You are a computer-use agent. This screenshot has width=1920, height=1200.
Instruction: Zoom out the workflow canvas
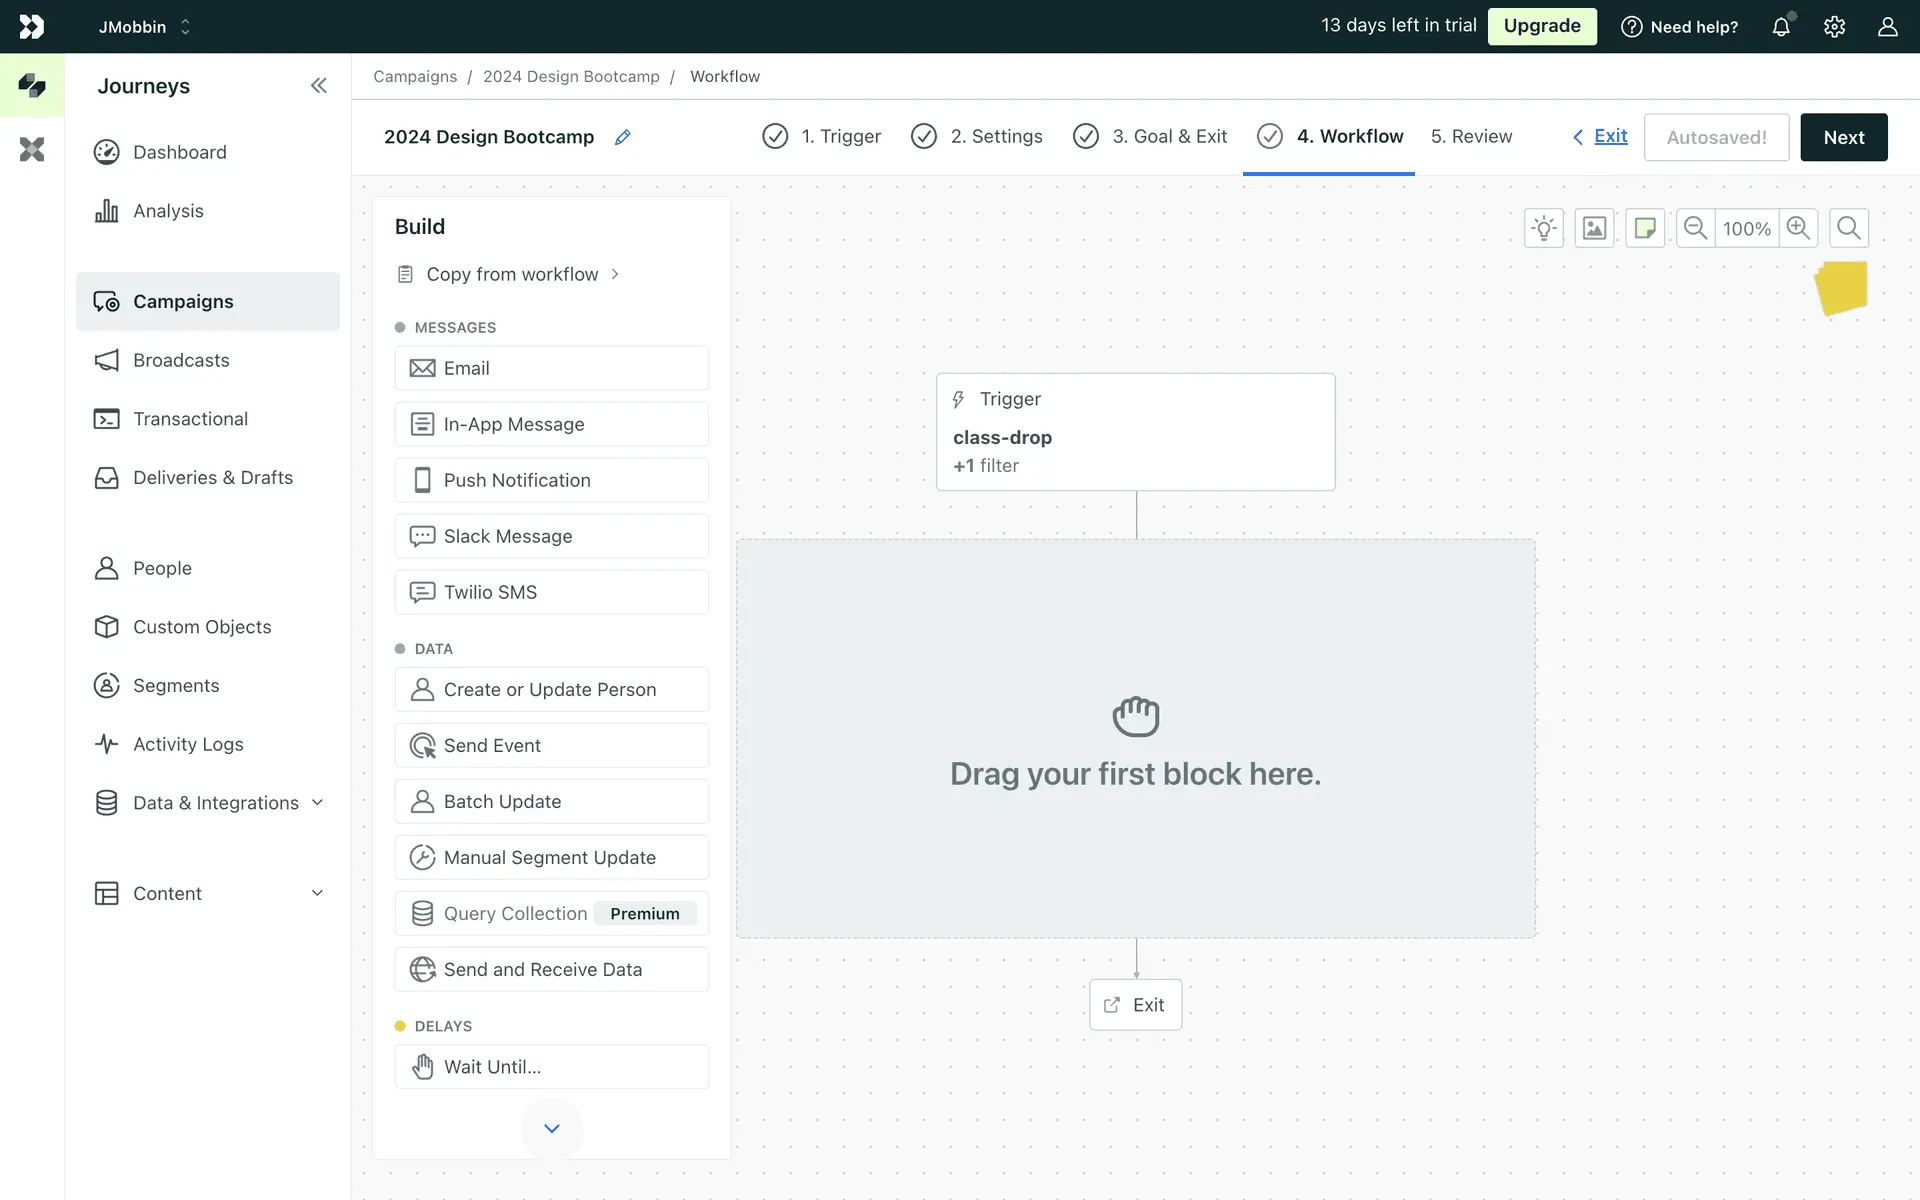(1695, 228)
